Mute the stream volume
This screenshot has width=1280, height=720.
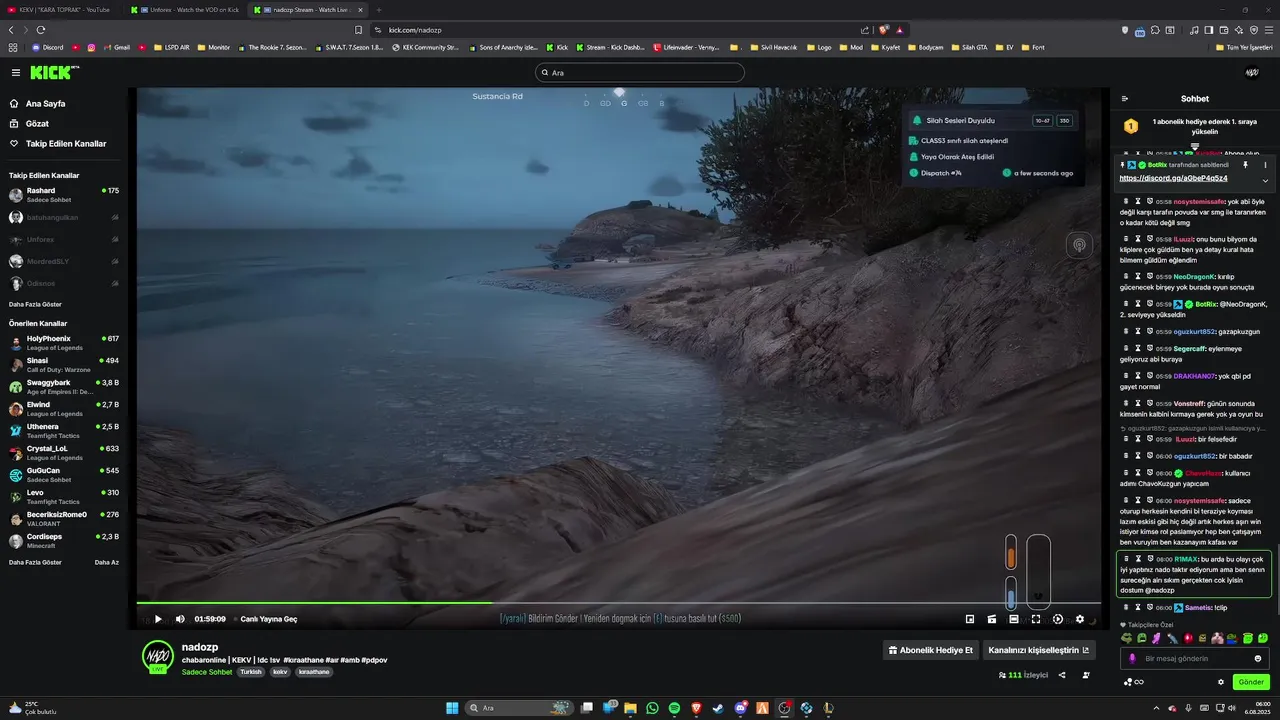point(180,619)
